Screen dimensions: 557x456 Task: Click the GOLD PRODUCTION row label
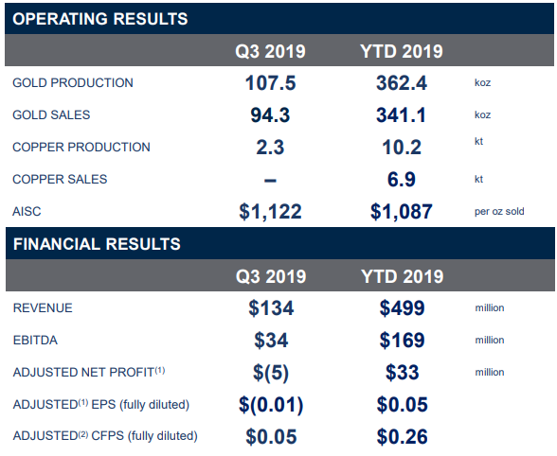tap(73, 83)
